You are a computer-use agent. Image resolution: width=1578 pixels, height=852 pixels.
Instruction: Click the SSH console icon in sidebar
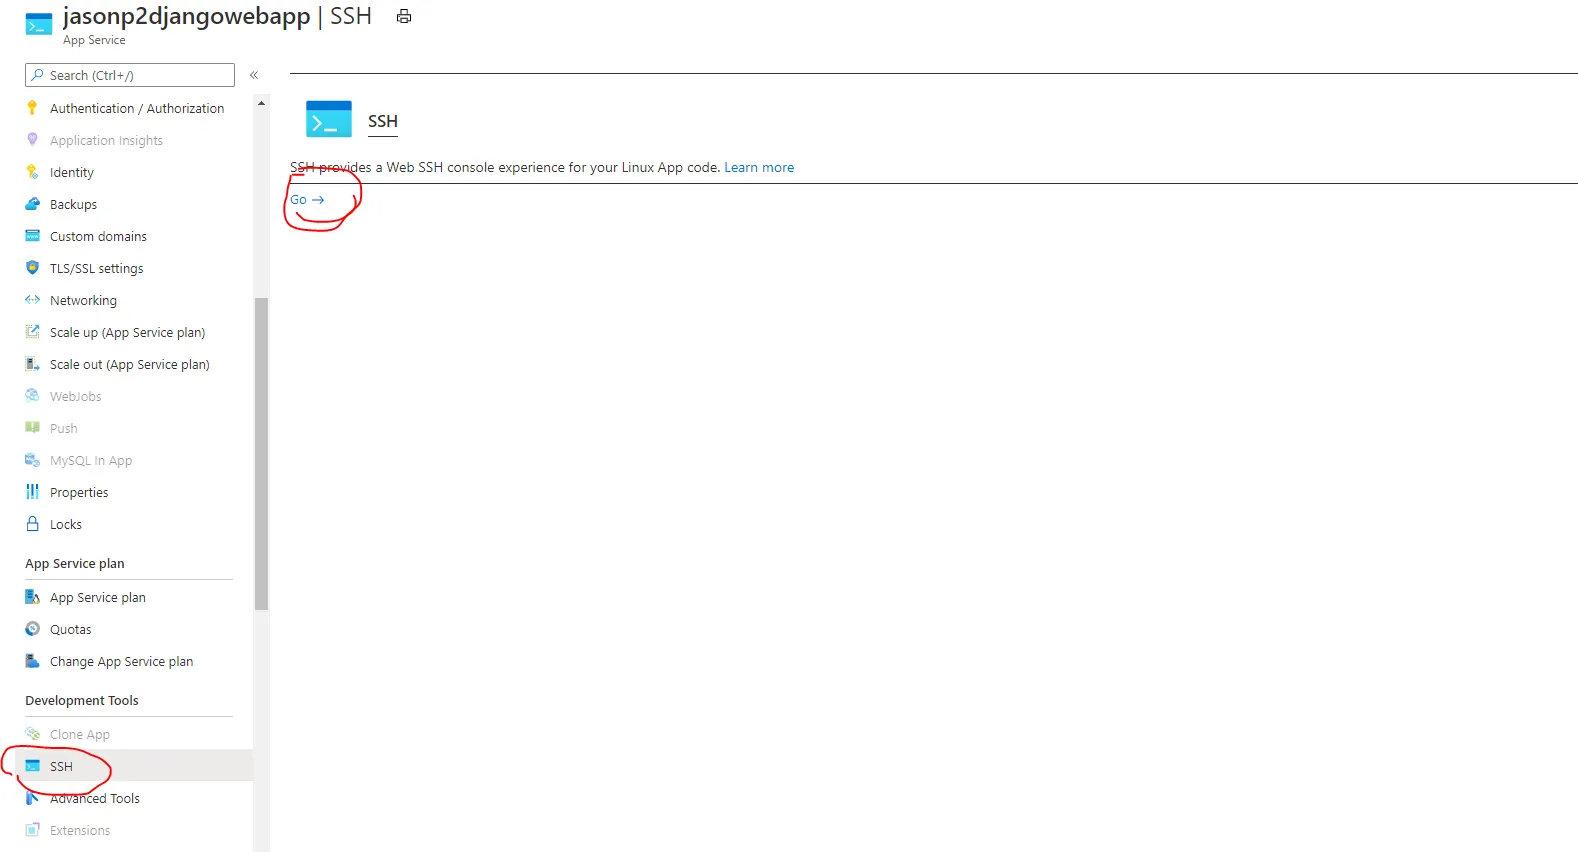32,766
